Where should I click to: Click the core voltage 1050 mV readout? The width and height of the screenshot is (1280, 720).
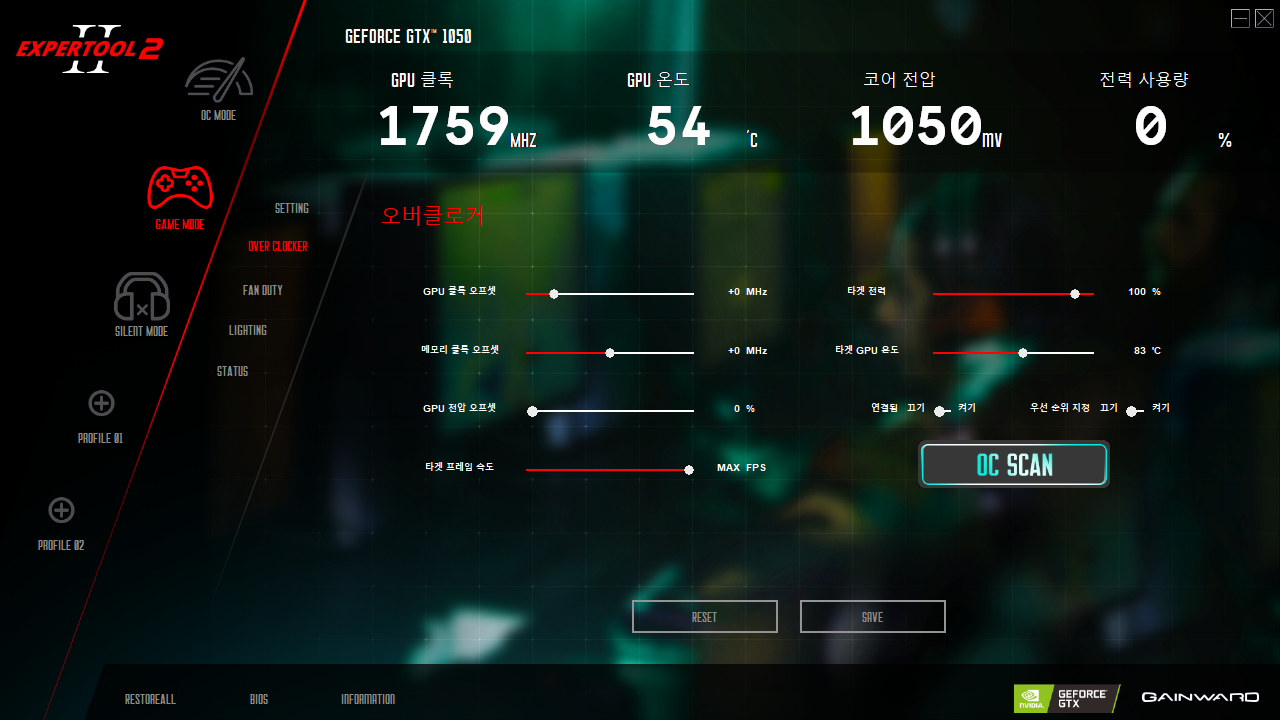click(926, 127)
